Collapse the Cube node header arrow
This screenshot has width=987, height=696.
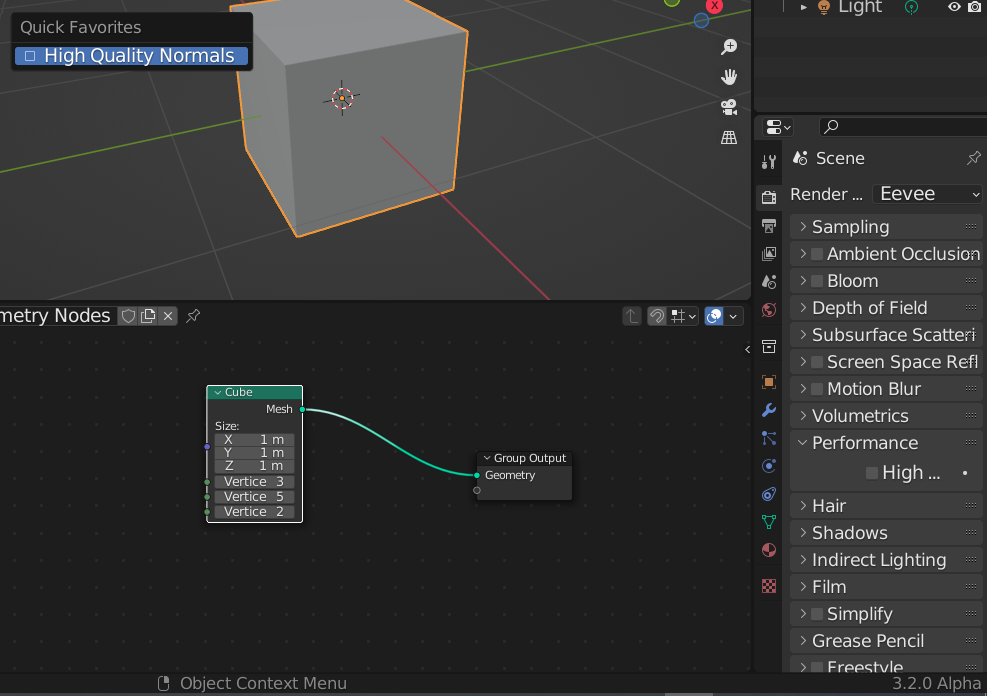(x=217, y=393)
